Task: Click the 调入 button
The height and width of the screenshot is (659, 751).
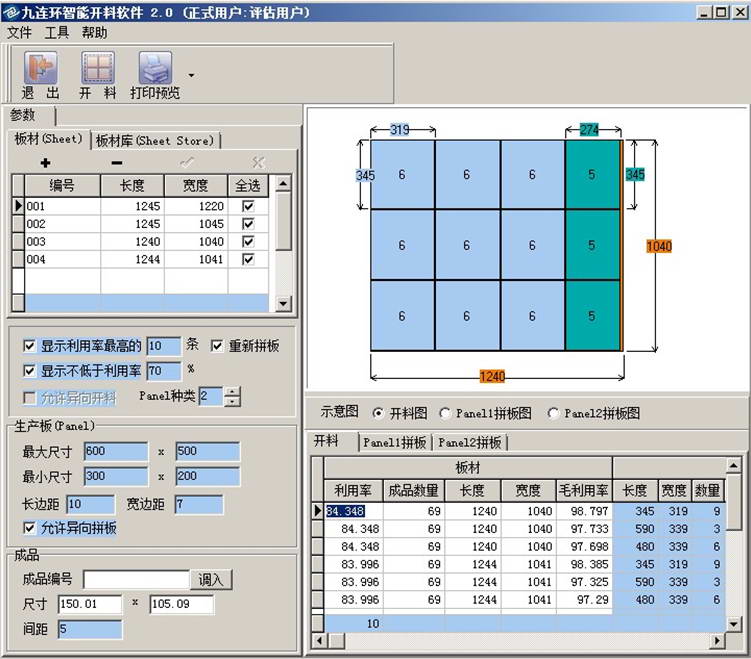Action: coord(211,580)
